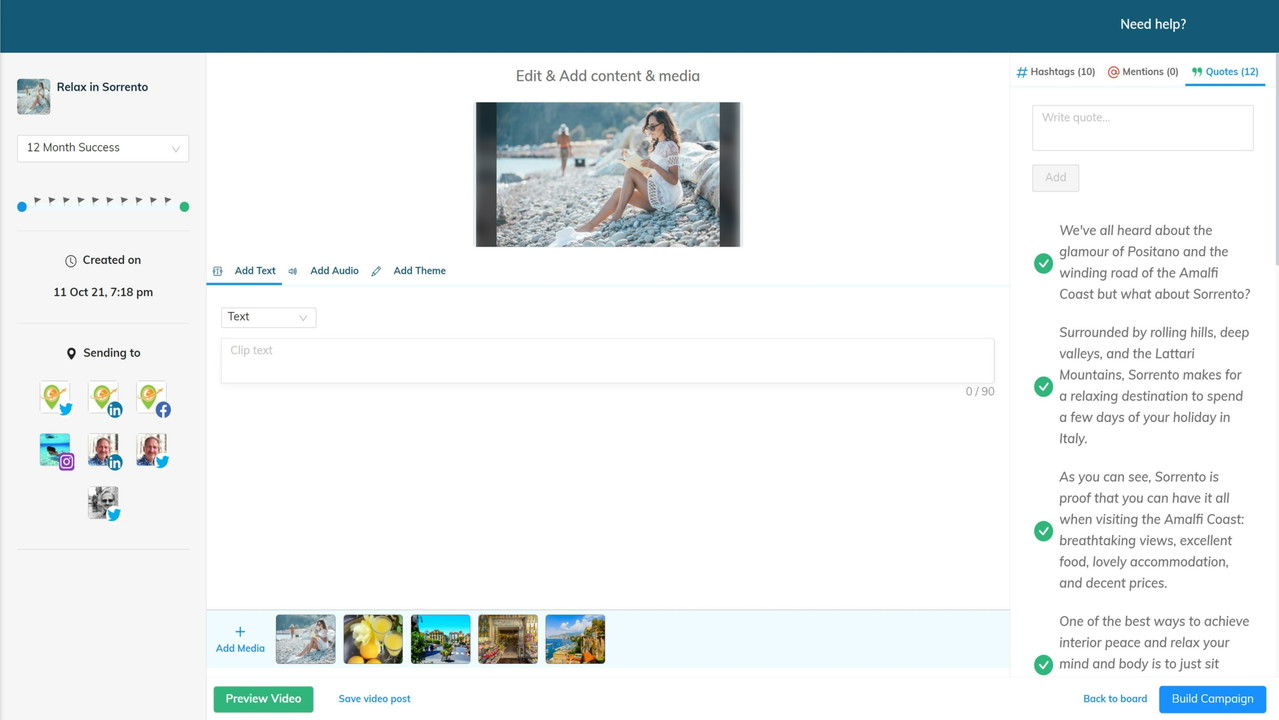Toggle checkmark for "Surrounded by rolling hills" quote

tap(1043, 386)
